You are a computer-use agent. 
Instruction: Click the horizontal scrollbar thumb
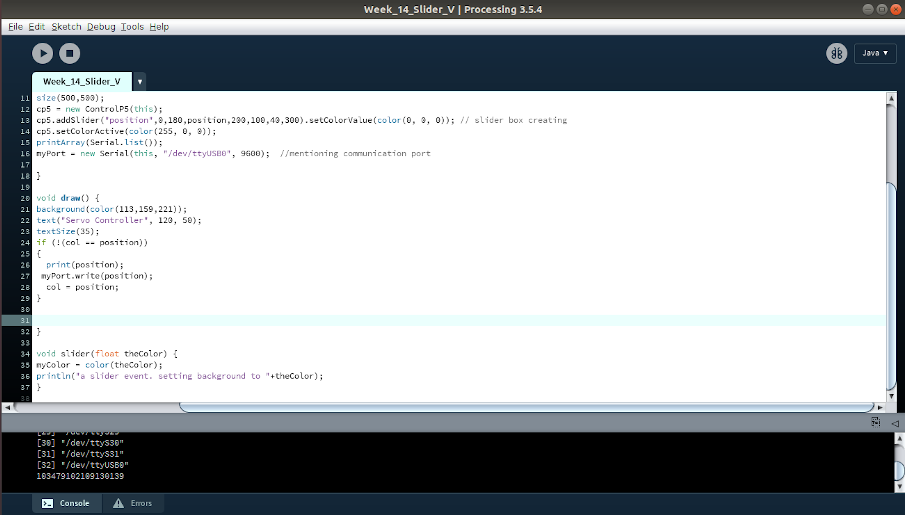coord(526,407)
